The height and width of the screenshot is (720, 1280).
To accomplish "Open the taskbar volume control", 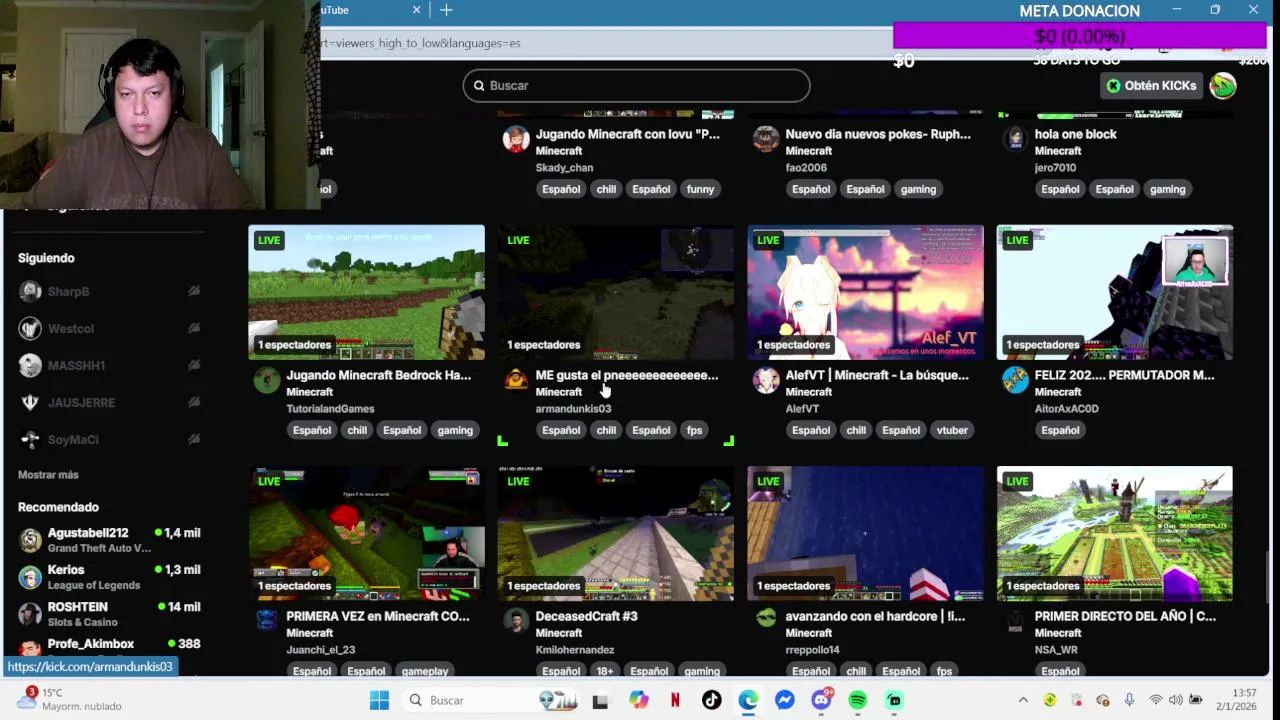I will (1175, 700).
